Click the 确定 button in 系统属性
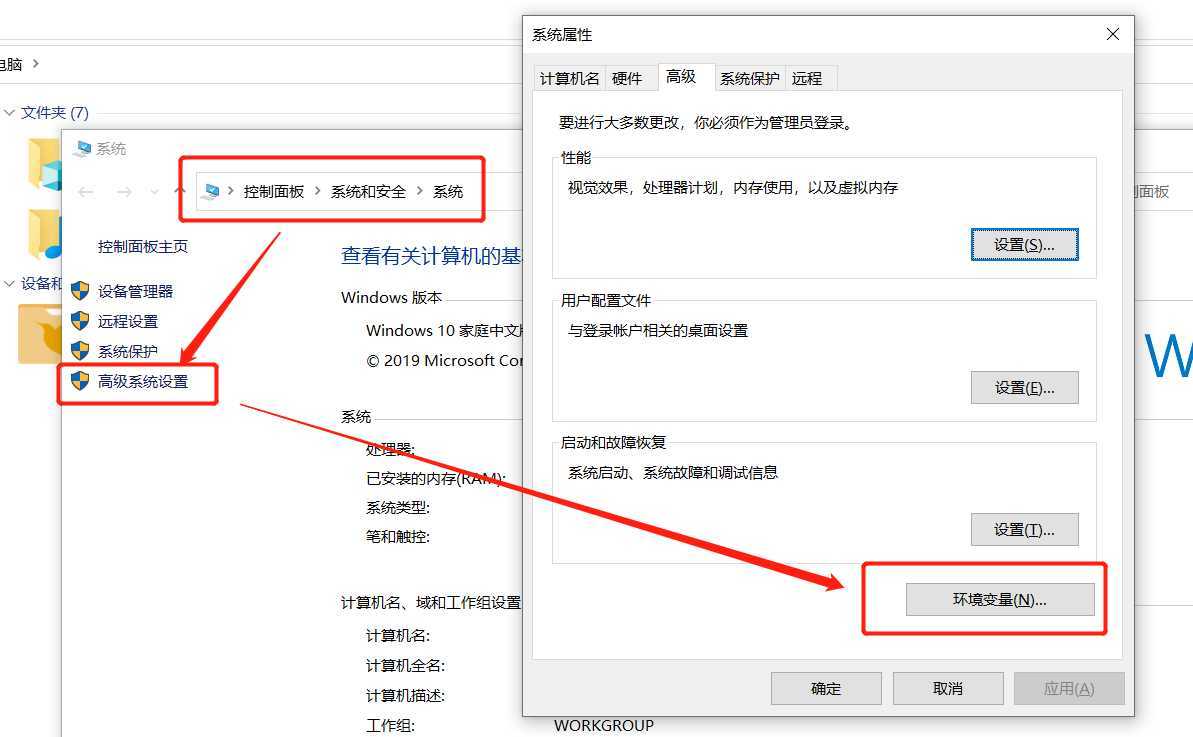Viewport: 1193px width, 737px height. point(825,688)
